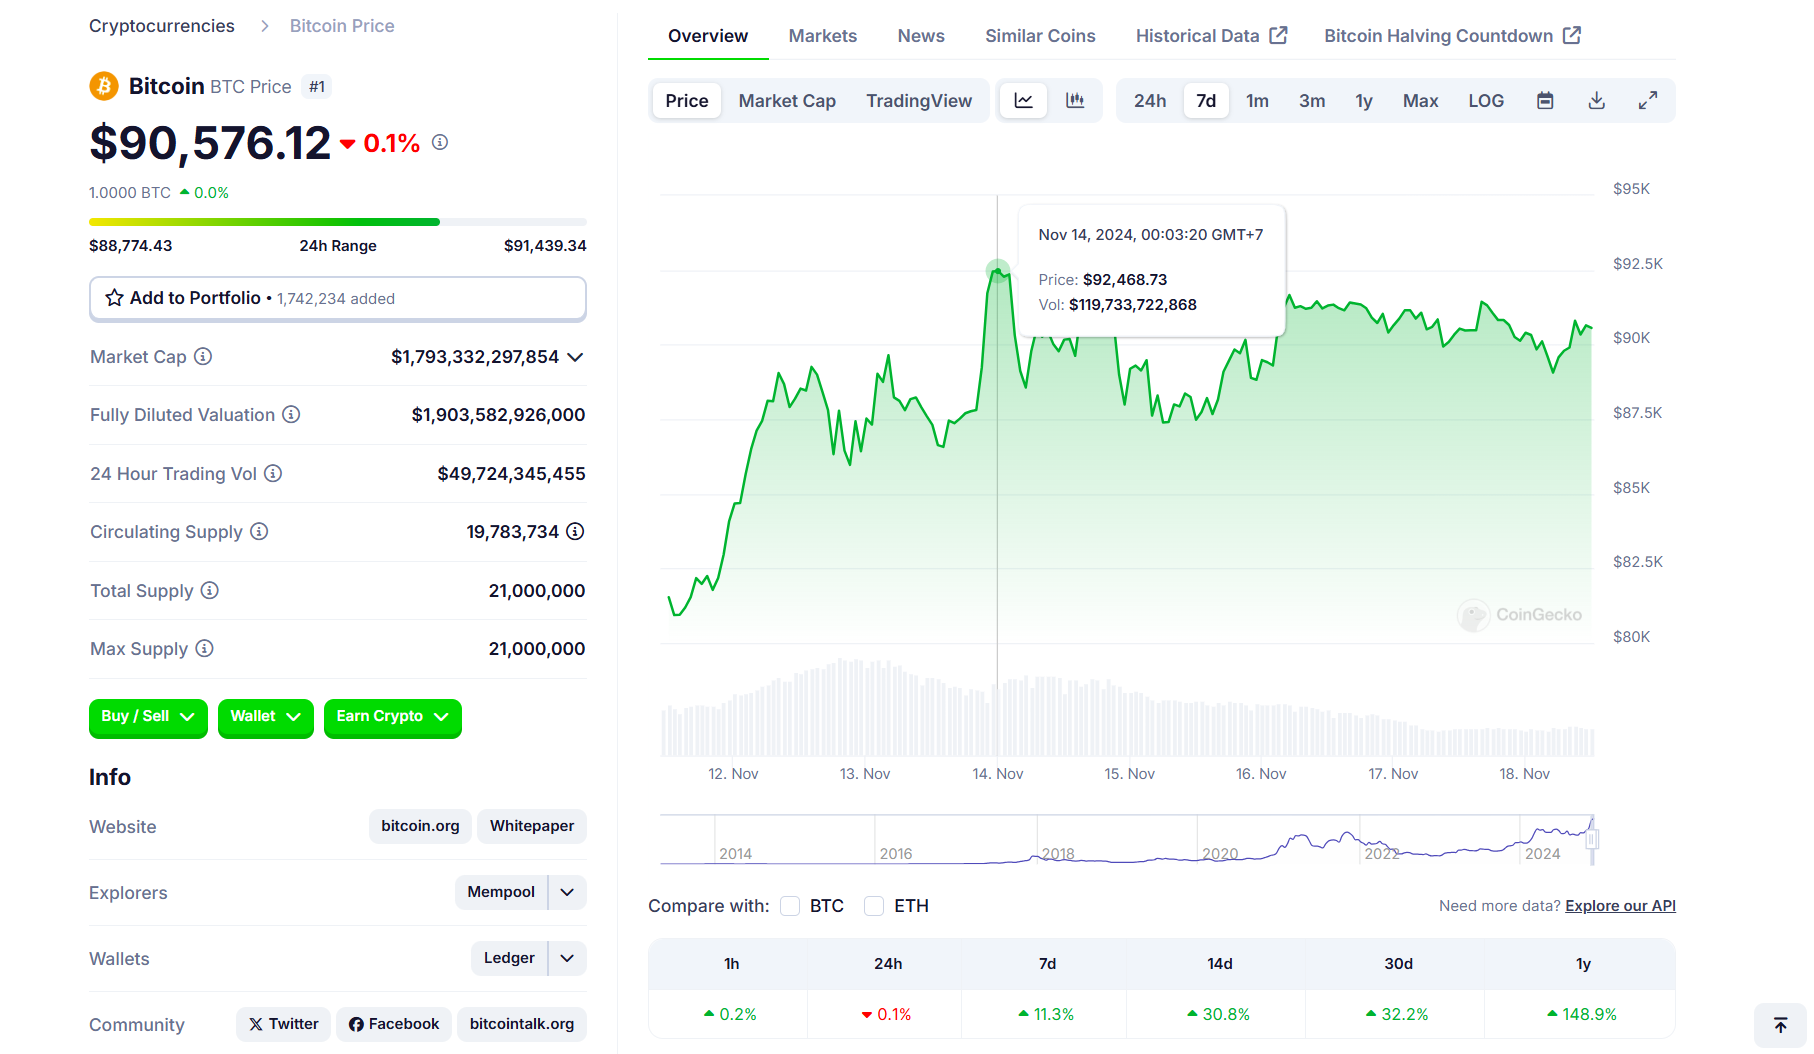Expand the Mempool explorers dropdown arrow
The height and width of the screenshot is (1054, 1814).
pos(567,892)
